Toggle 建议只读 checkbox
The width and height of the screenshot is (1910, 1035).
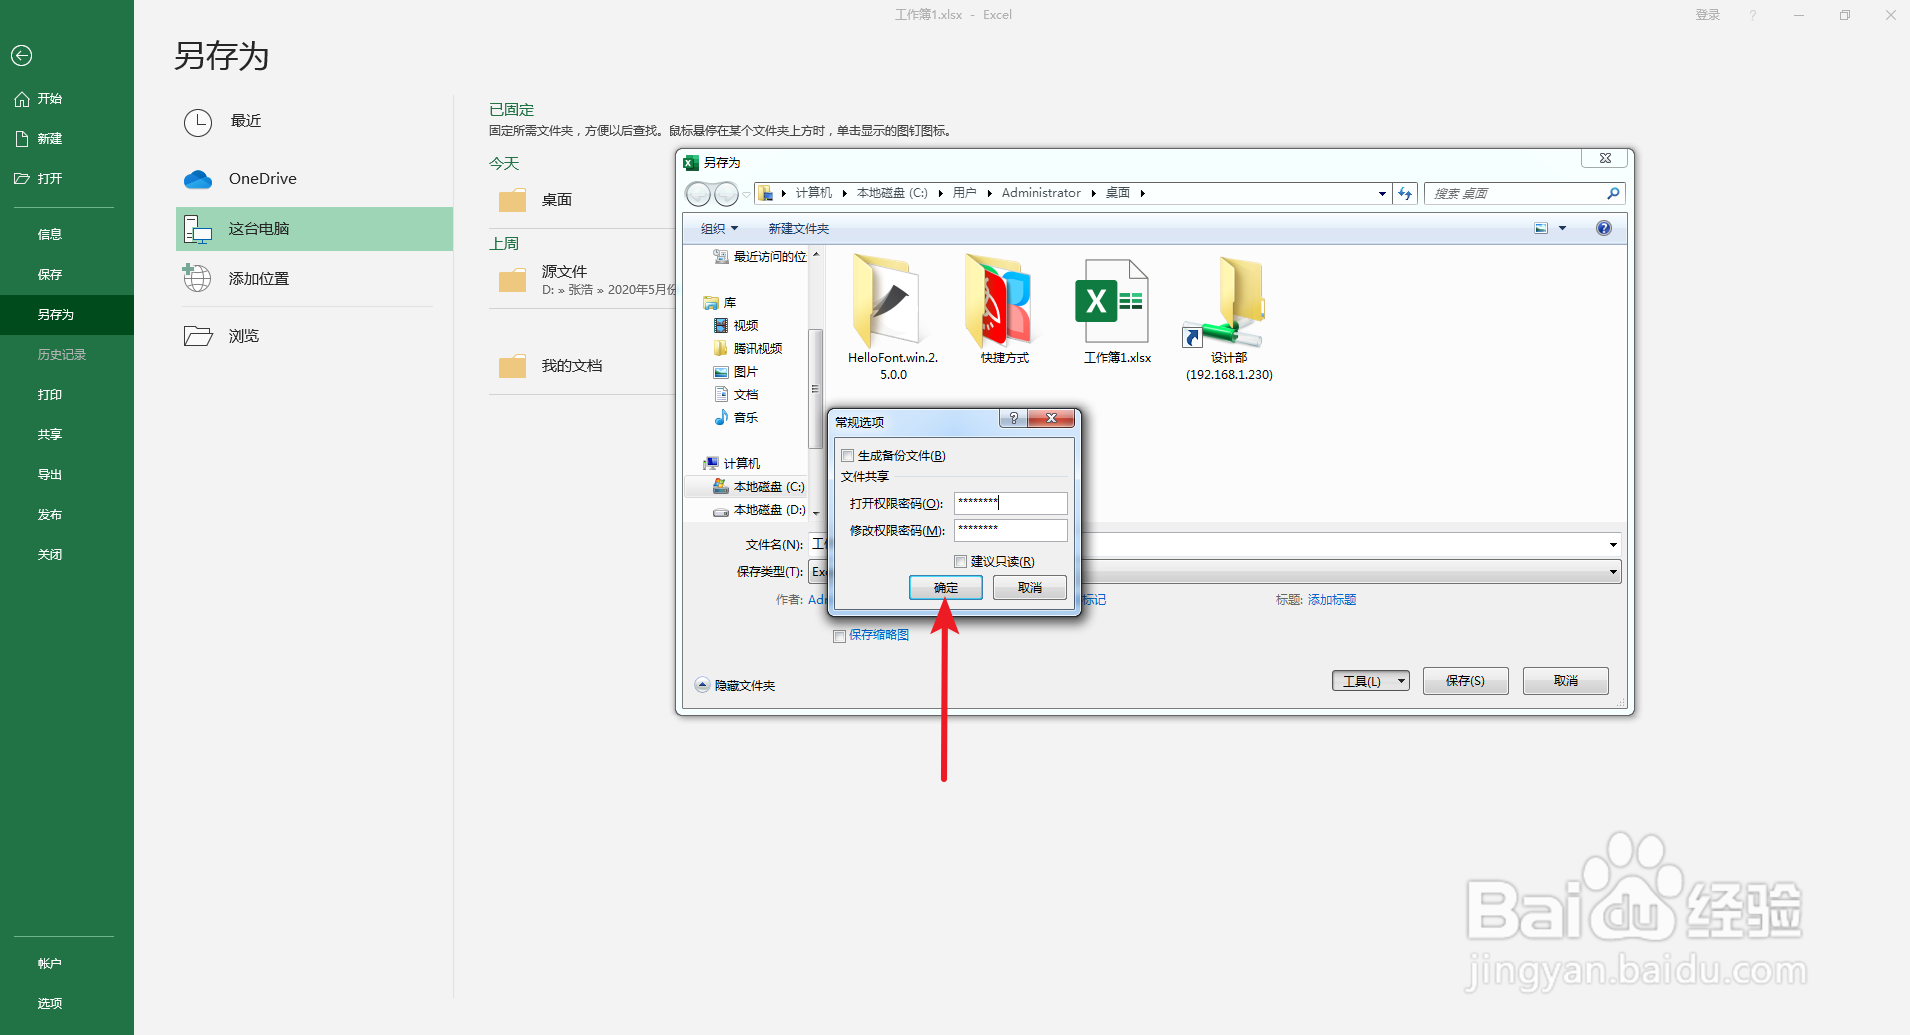point(960,562)
